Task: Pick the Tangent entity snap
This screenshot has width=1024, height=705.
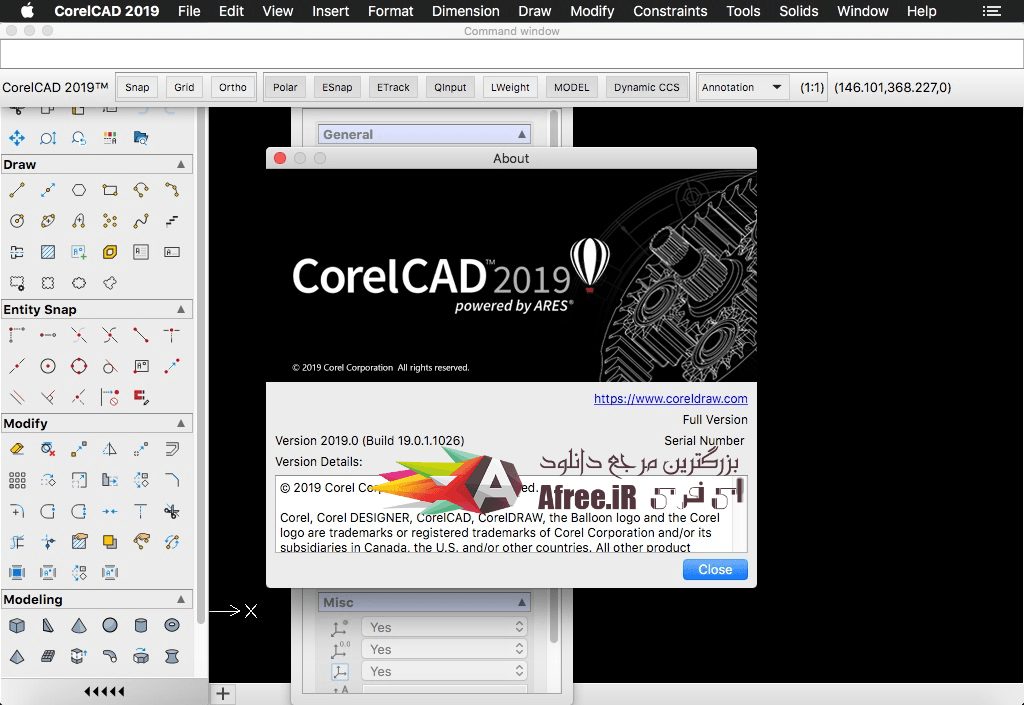Action: [110, 366]
